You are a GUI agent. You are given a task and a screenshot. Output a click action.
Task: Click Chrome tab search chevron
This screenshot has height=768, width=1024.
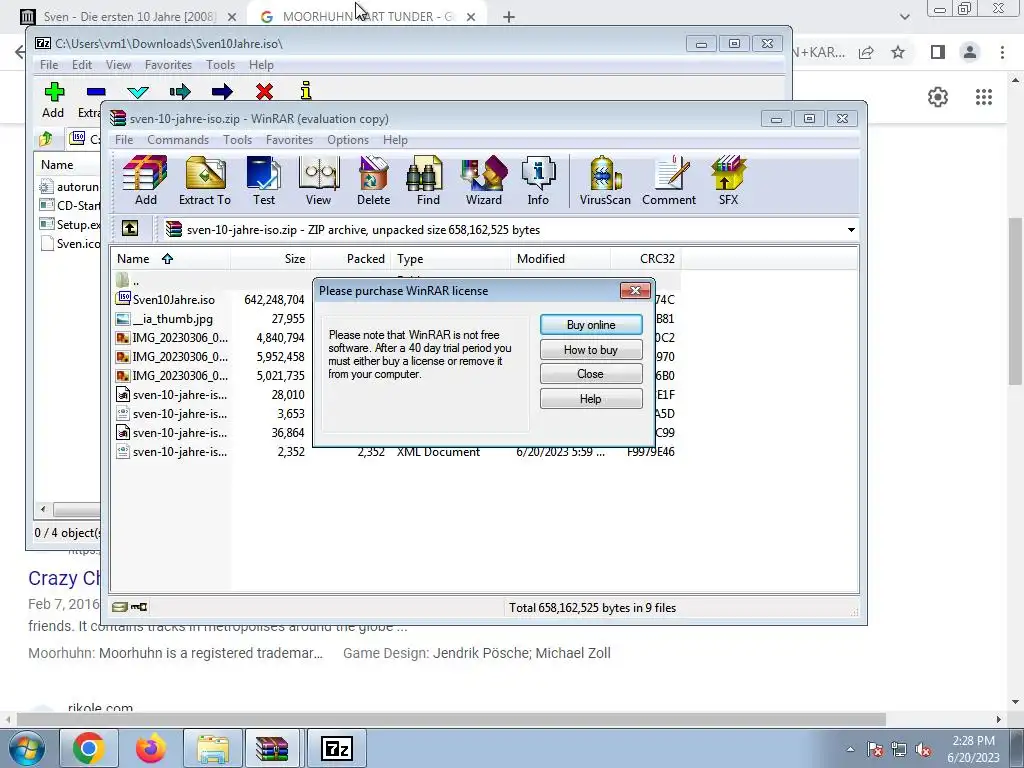point(904,17)
